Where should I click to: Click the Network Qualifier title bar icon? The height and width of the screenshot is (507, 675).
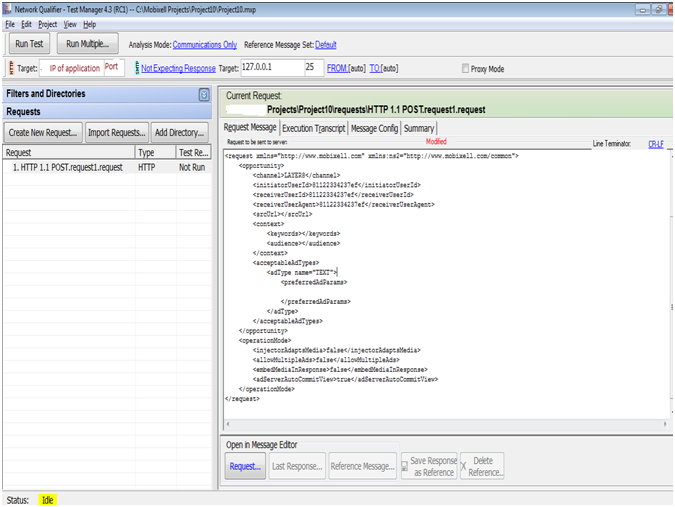7,8
